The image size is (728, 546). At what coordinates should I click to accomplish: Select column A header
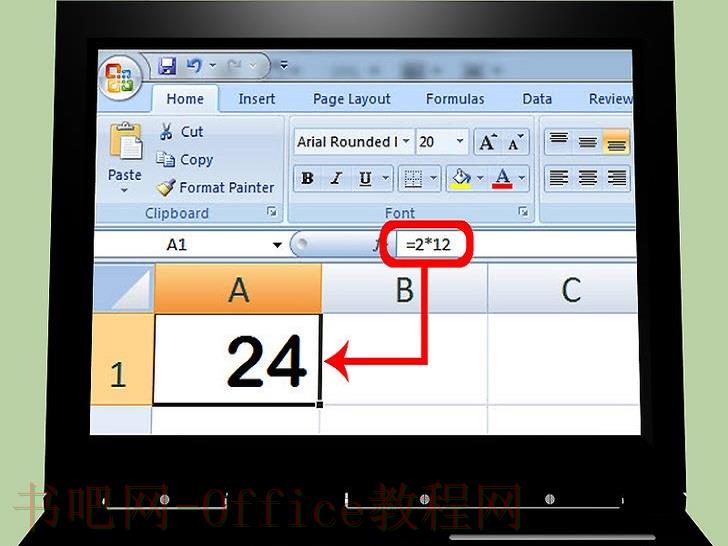[x=238, y=288]
